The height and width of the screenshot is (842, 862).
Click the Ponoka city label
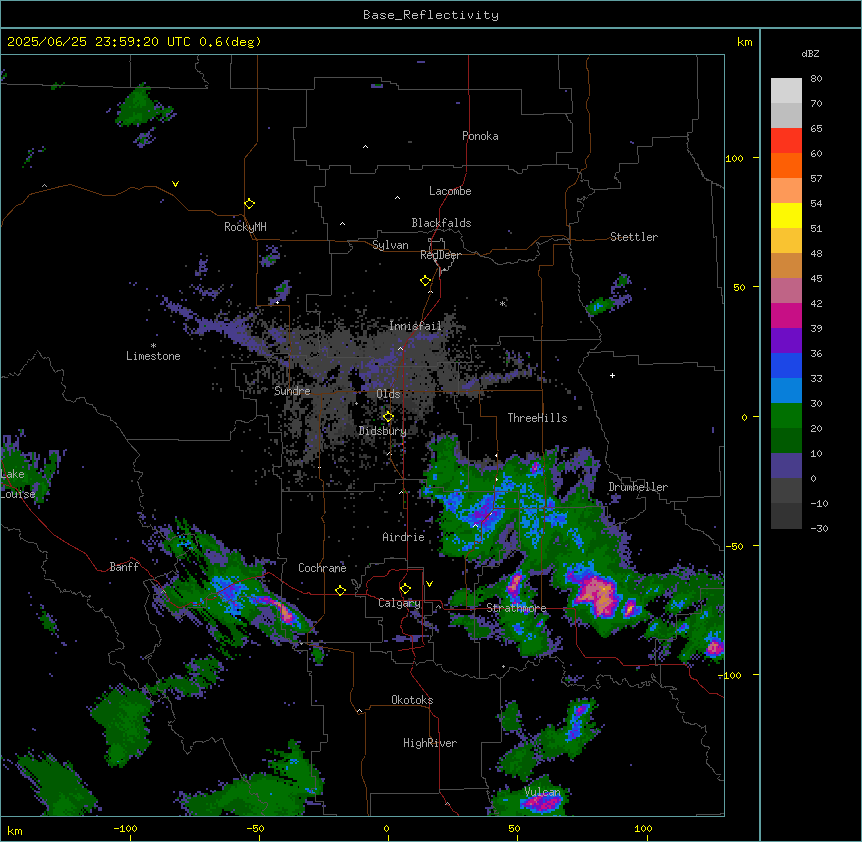pyautogui.click(x=480, y=136)
